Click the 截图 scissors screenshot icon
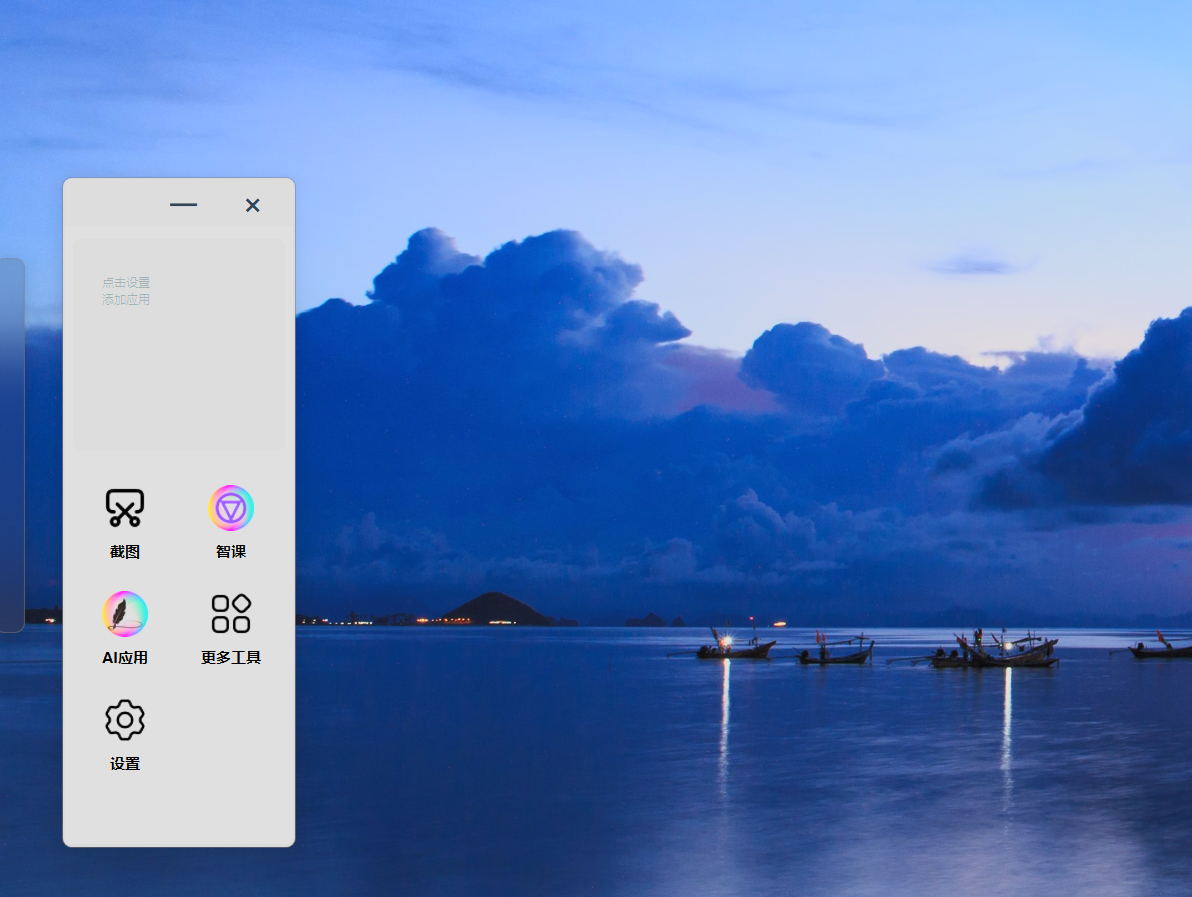 click(x=125, y=508)
